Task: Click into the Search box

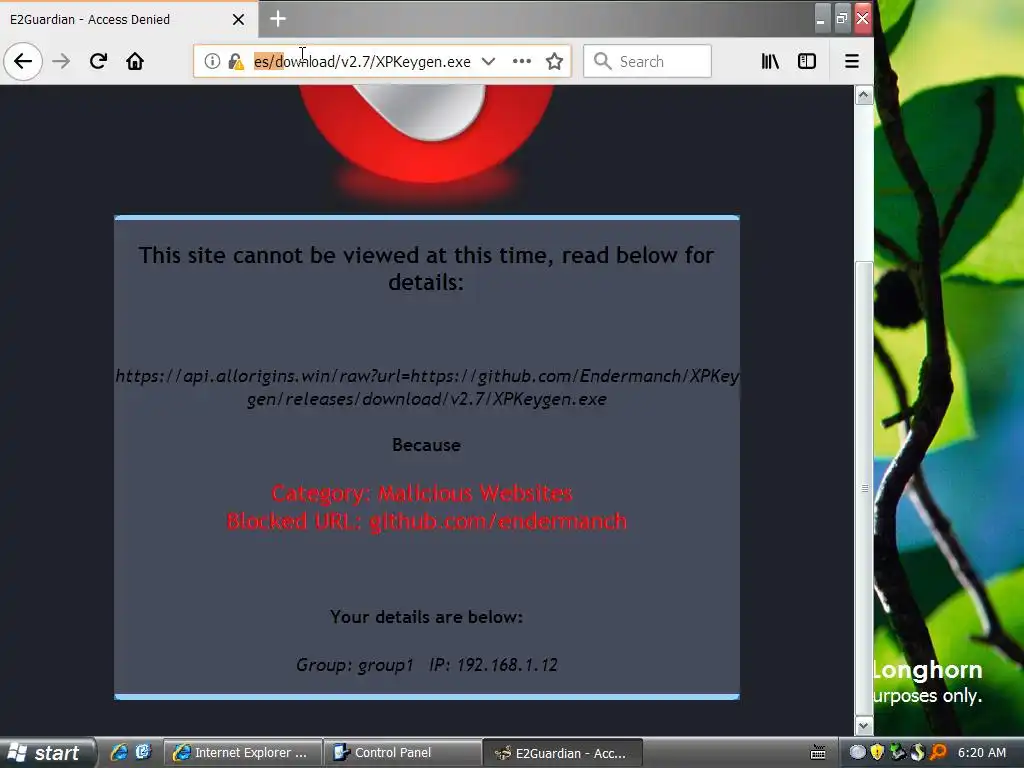Action: (647, 61)
